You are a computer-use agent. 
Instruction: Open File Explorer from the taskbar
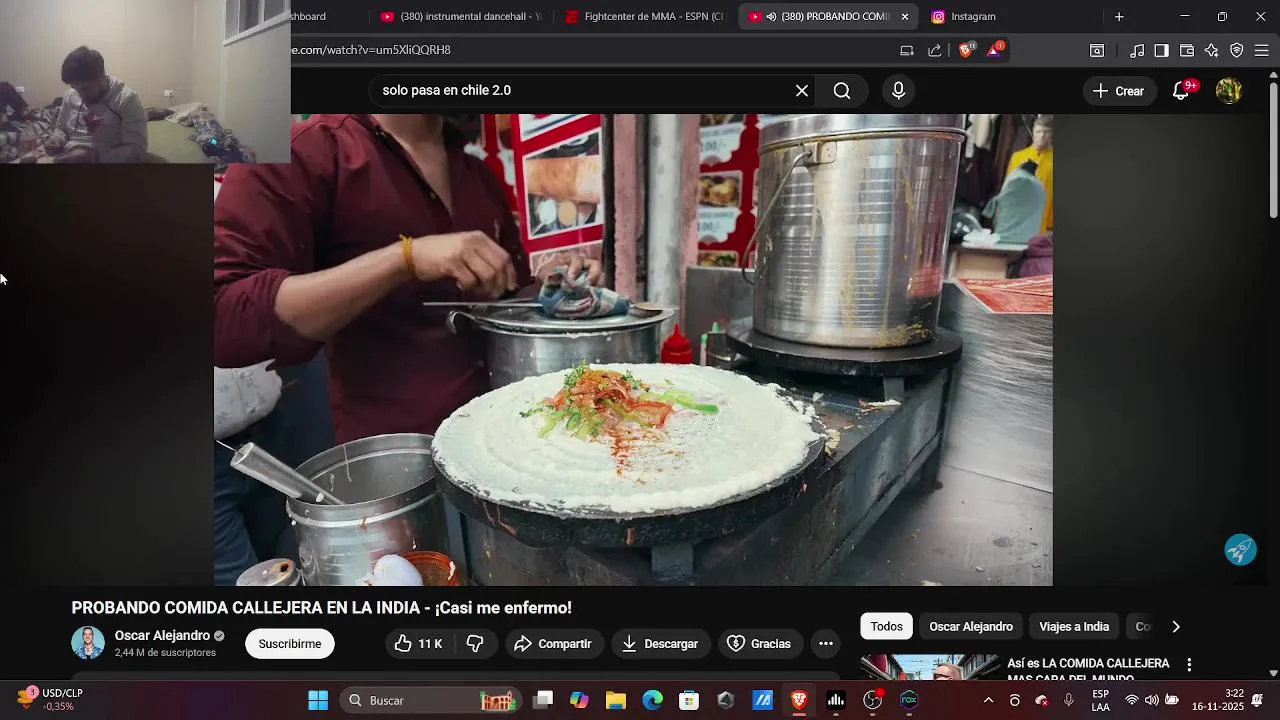point(616,701)
